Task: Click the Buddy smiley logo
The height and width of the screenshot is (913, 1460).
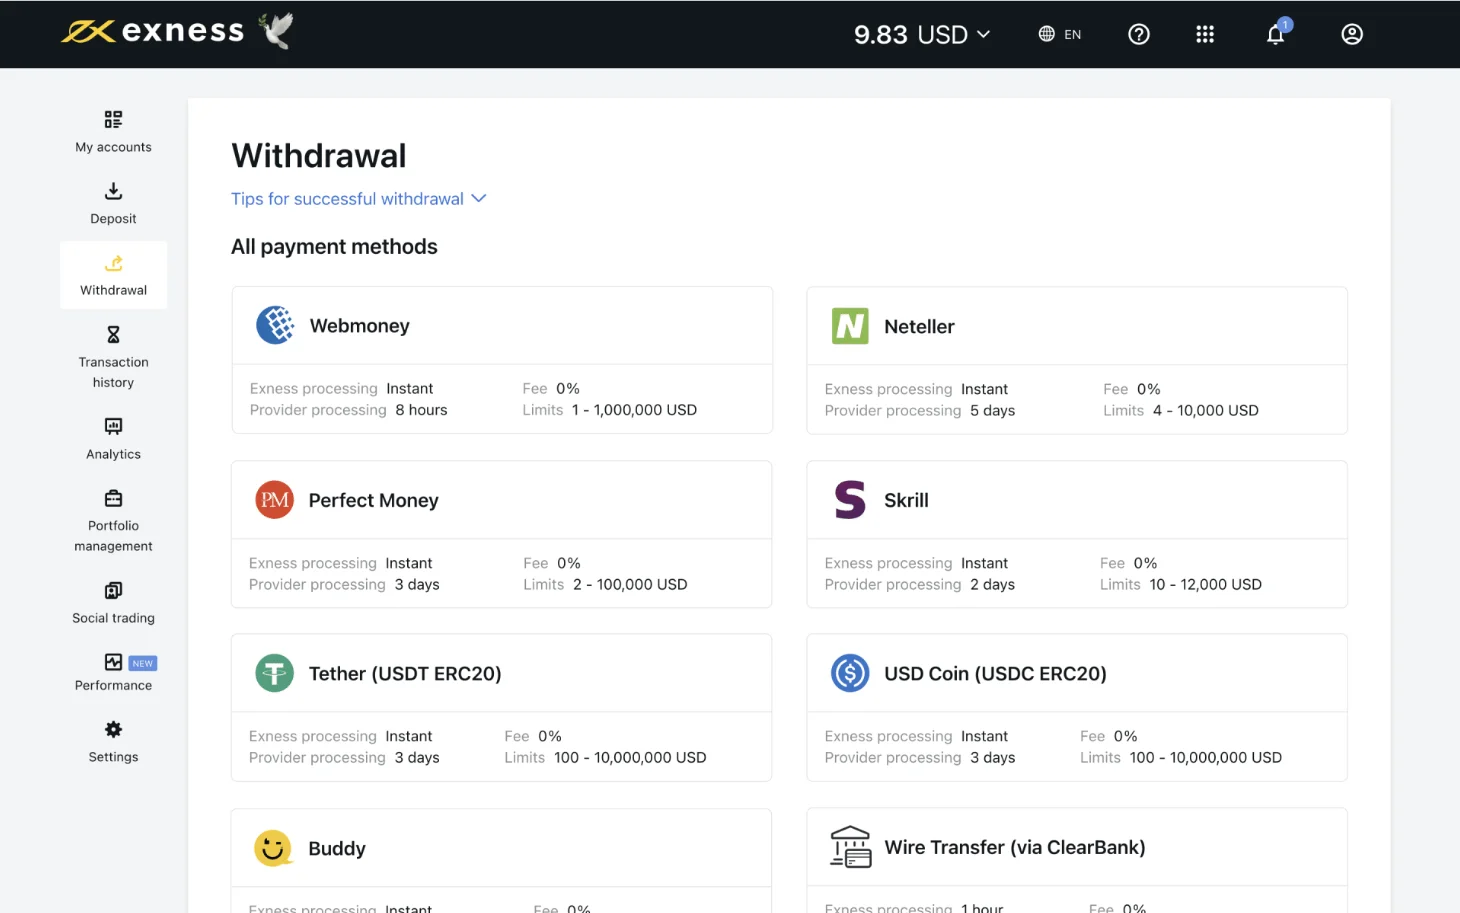Action: tap(272, 848)
